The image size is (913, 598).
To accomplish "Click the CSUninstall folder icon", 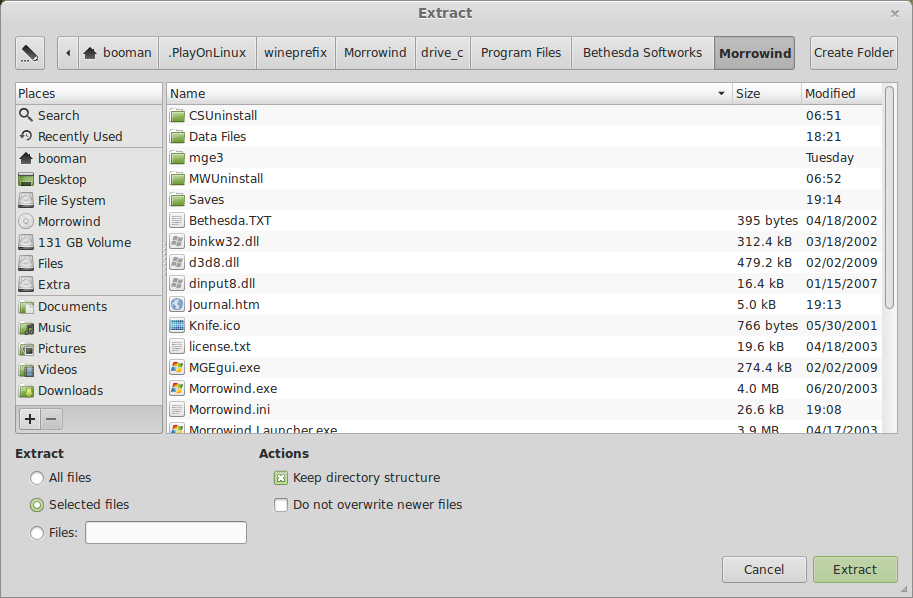I will tap(177, 115).
